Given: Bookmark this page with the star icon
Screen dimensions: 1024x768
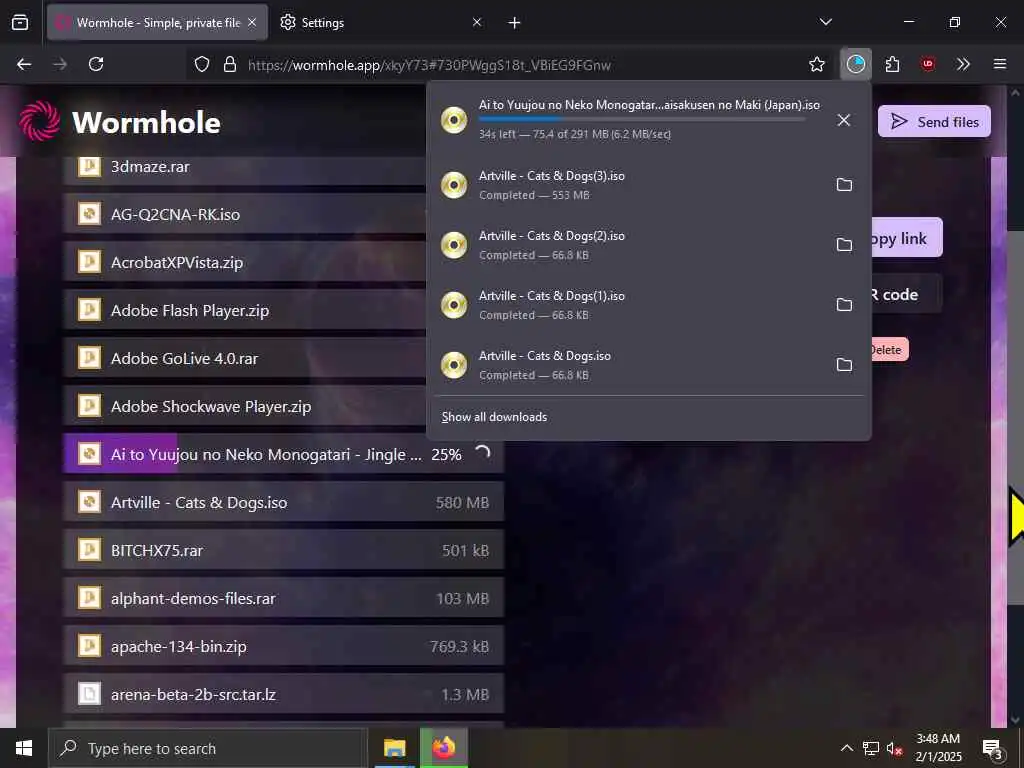Looking at the screenshot, I should [816, 64].
